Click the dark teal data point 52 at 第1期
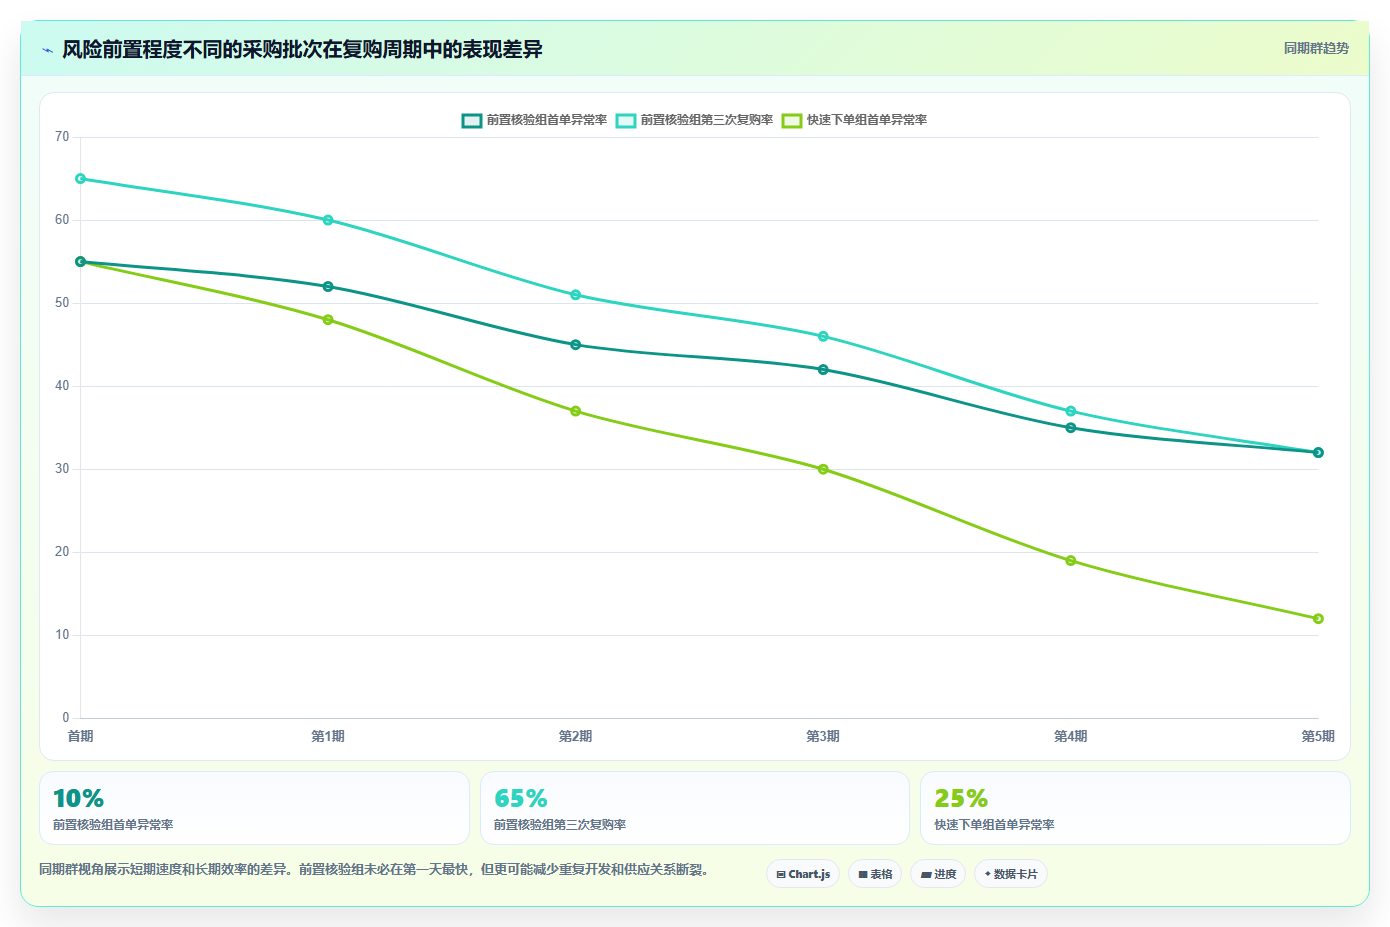 pos(328,287)
